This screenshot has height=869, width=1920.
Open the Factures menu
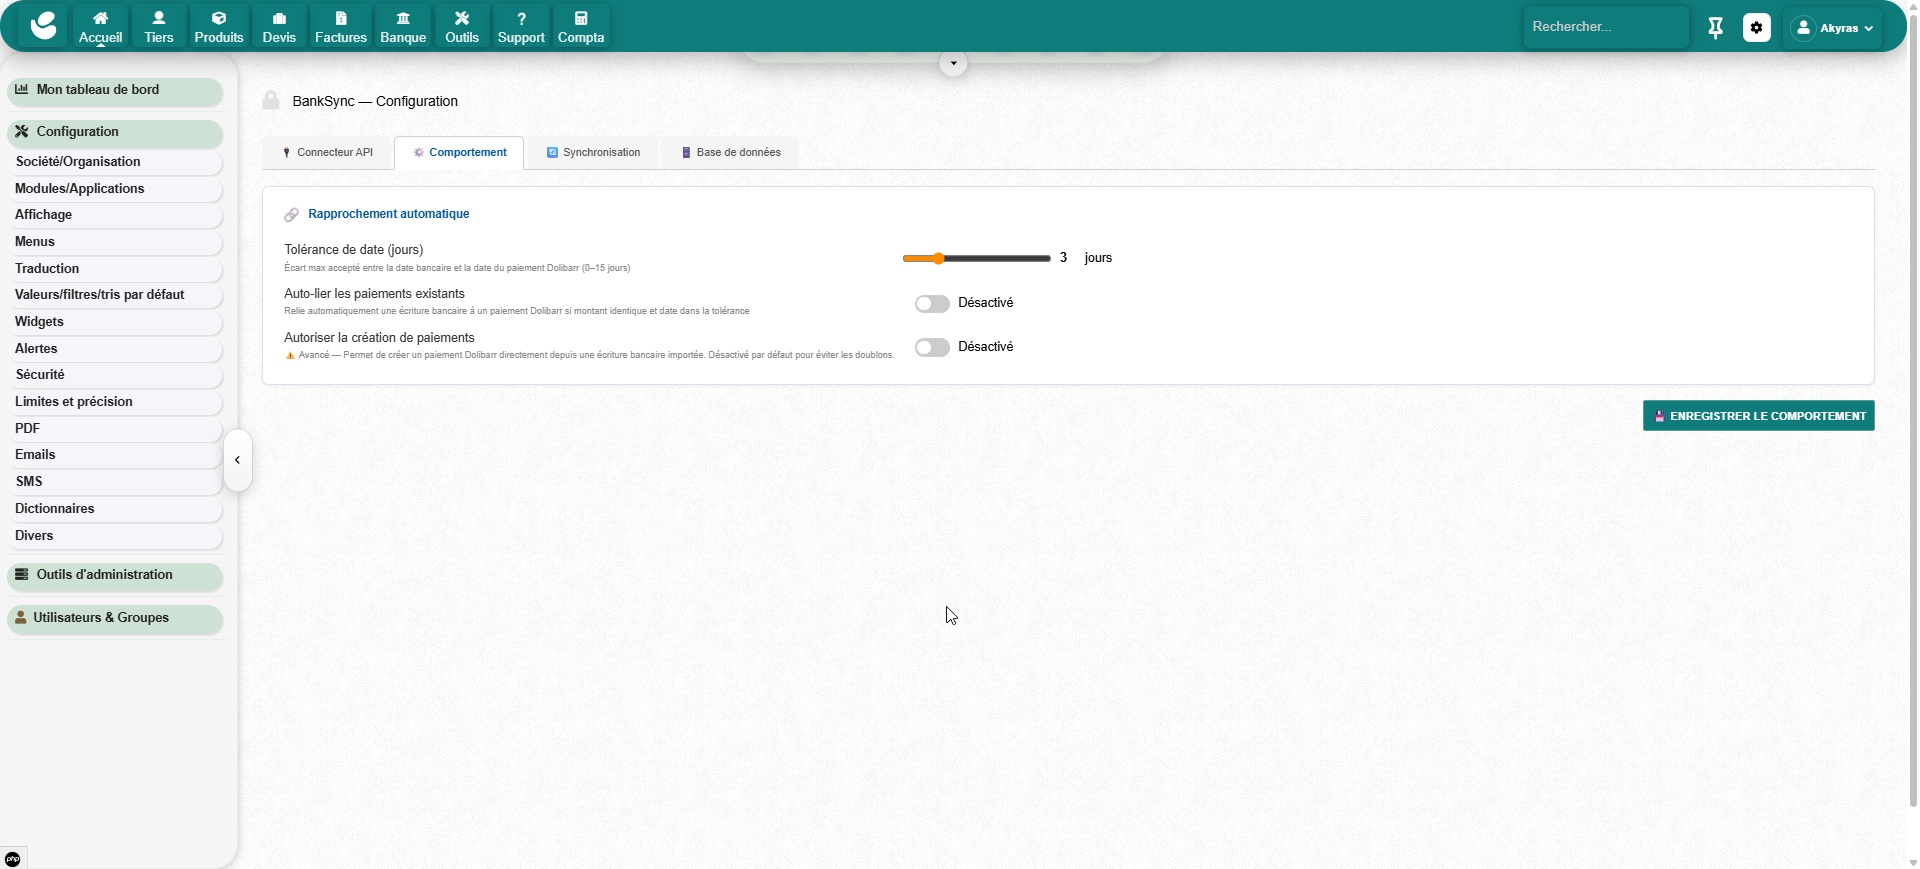click(341, 27)
